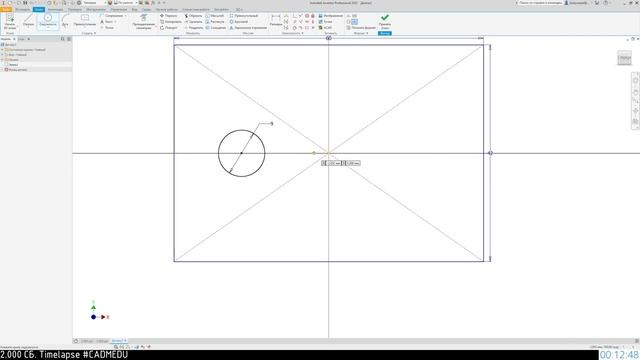Click Show Format (Показать формат)
Image resolution: width=640 pixels, height=360 pixels.
click(x=361, y=28)
